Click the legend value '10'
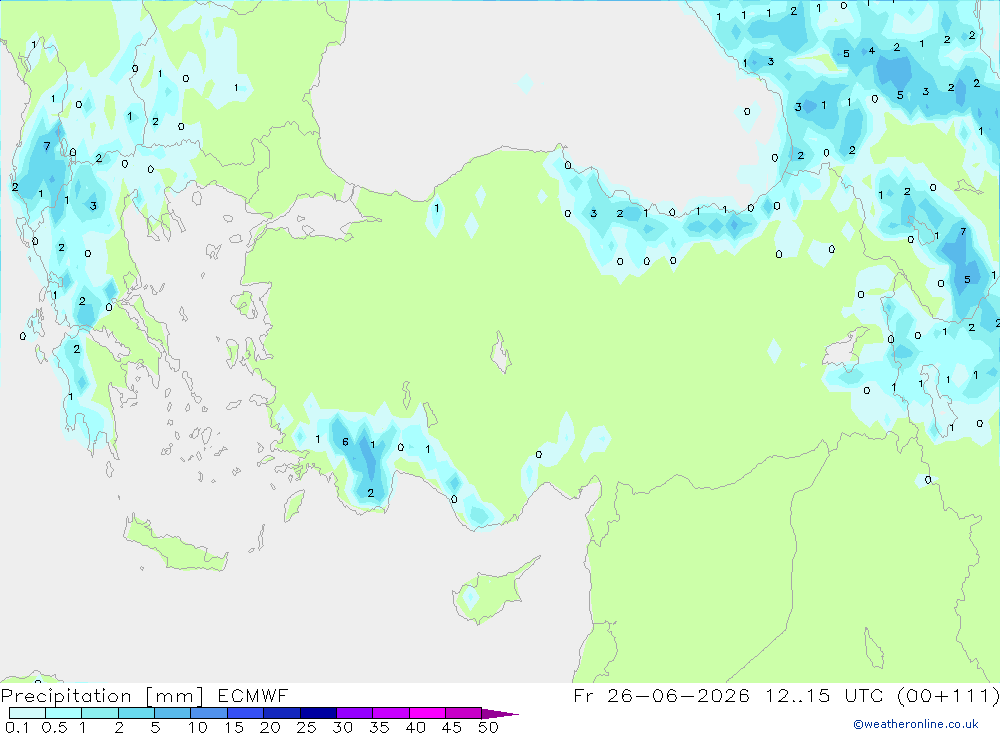The image size is (1000, 733). [197, 727]
